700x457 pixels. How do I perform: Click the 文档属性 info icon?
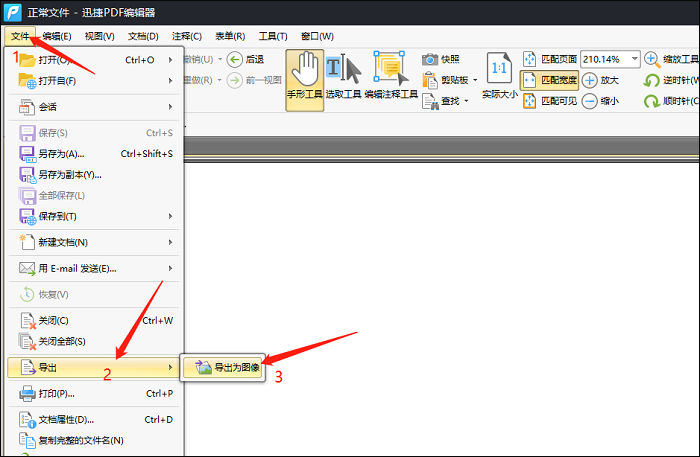(27, 420)
